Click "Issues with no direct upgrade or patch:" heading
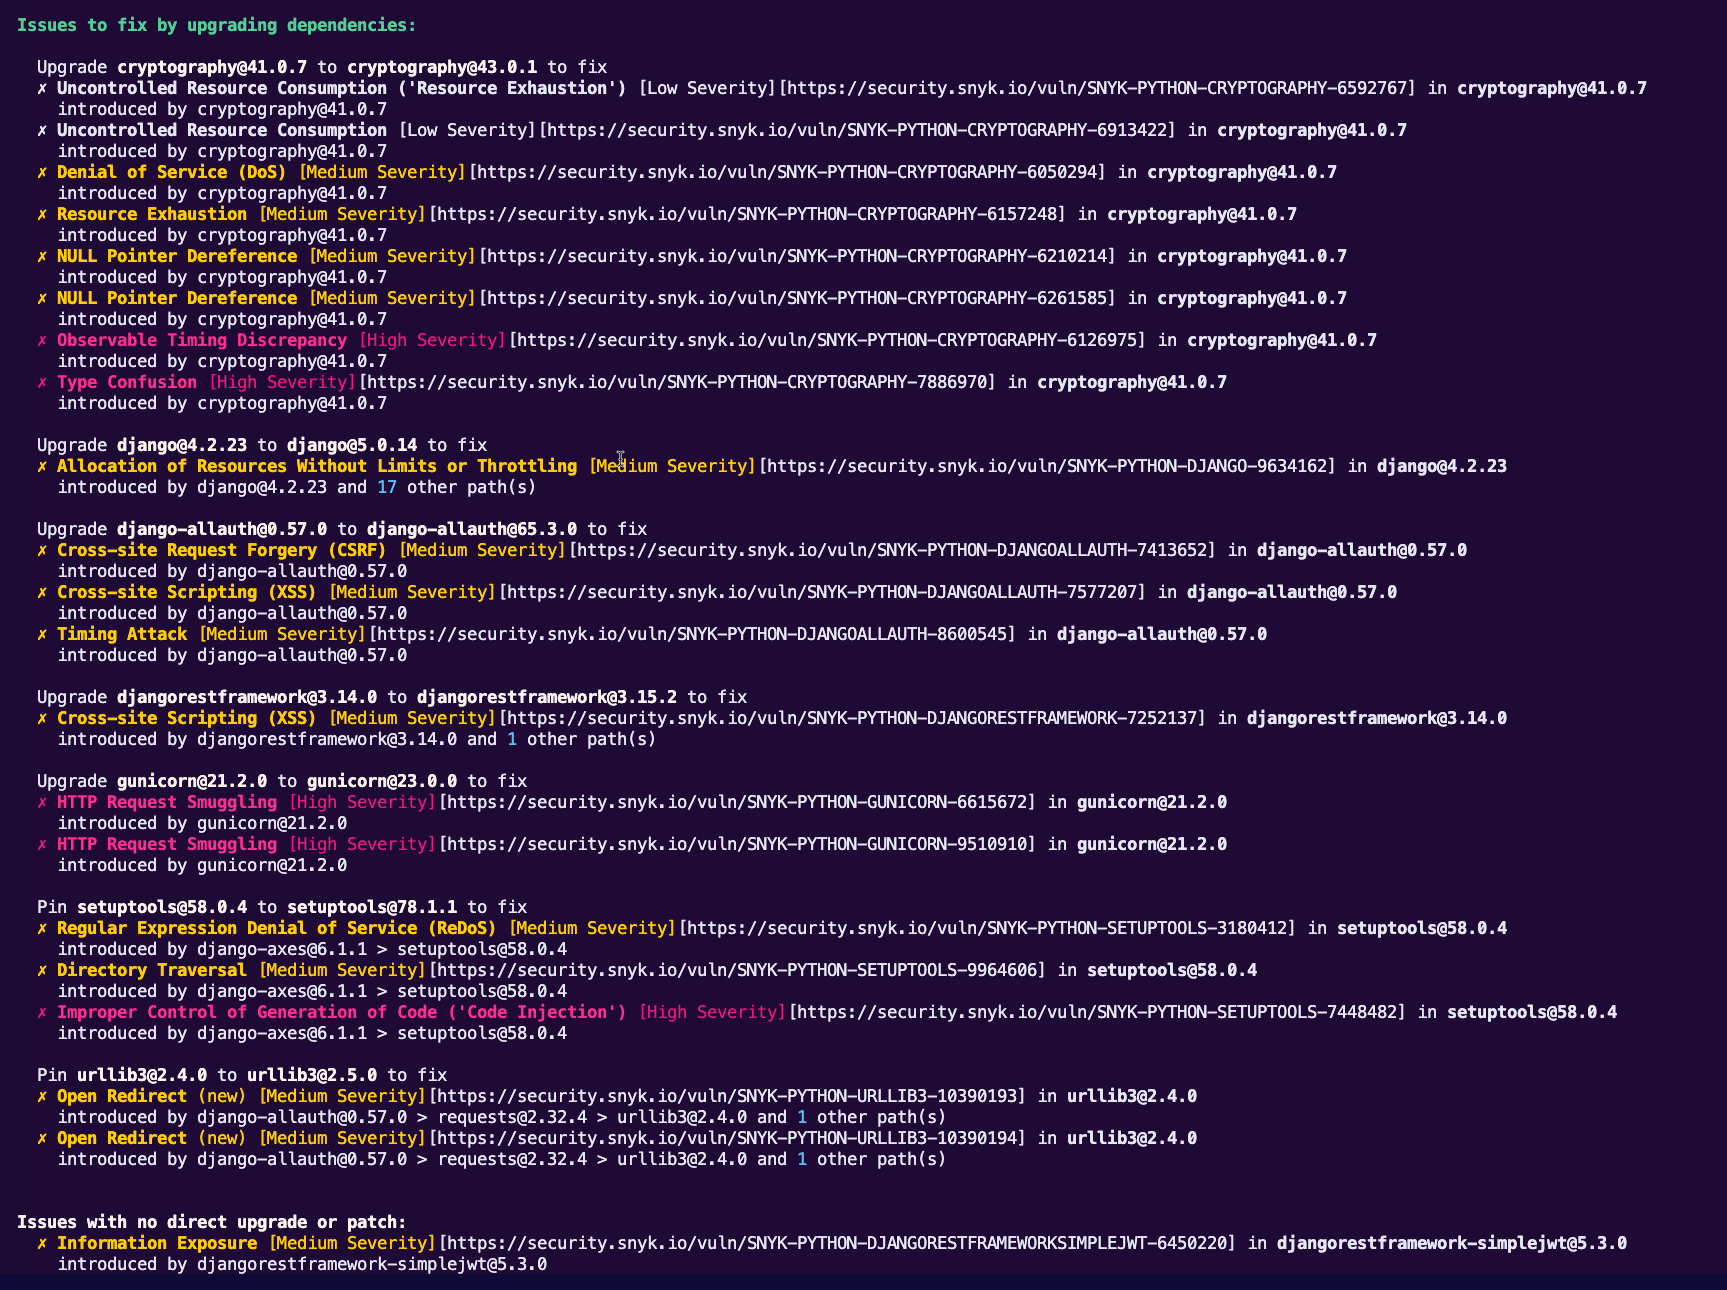Viewport: 1727px width, 1290px height. click(x=212, y=1222)
